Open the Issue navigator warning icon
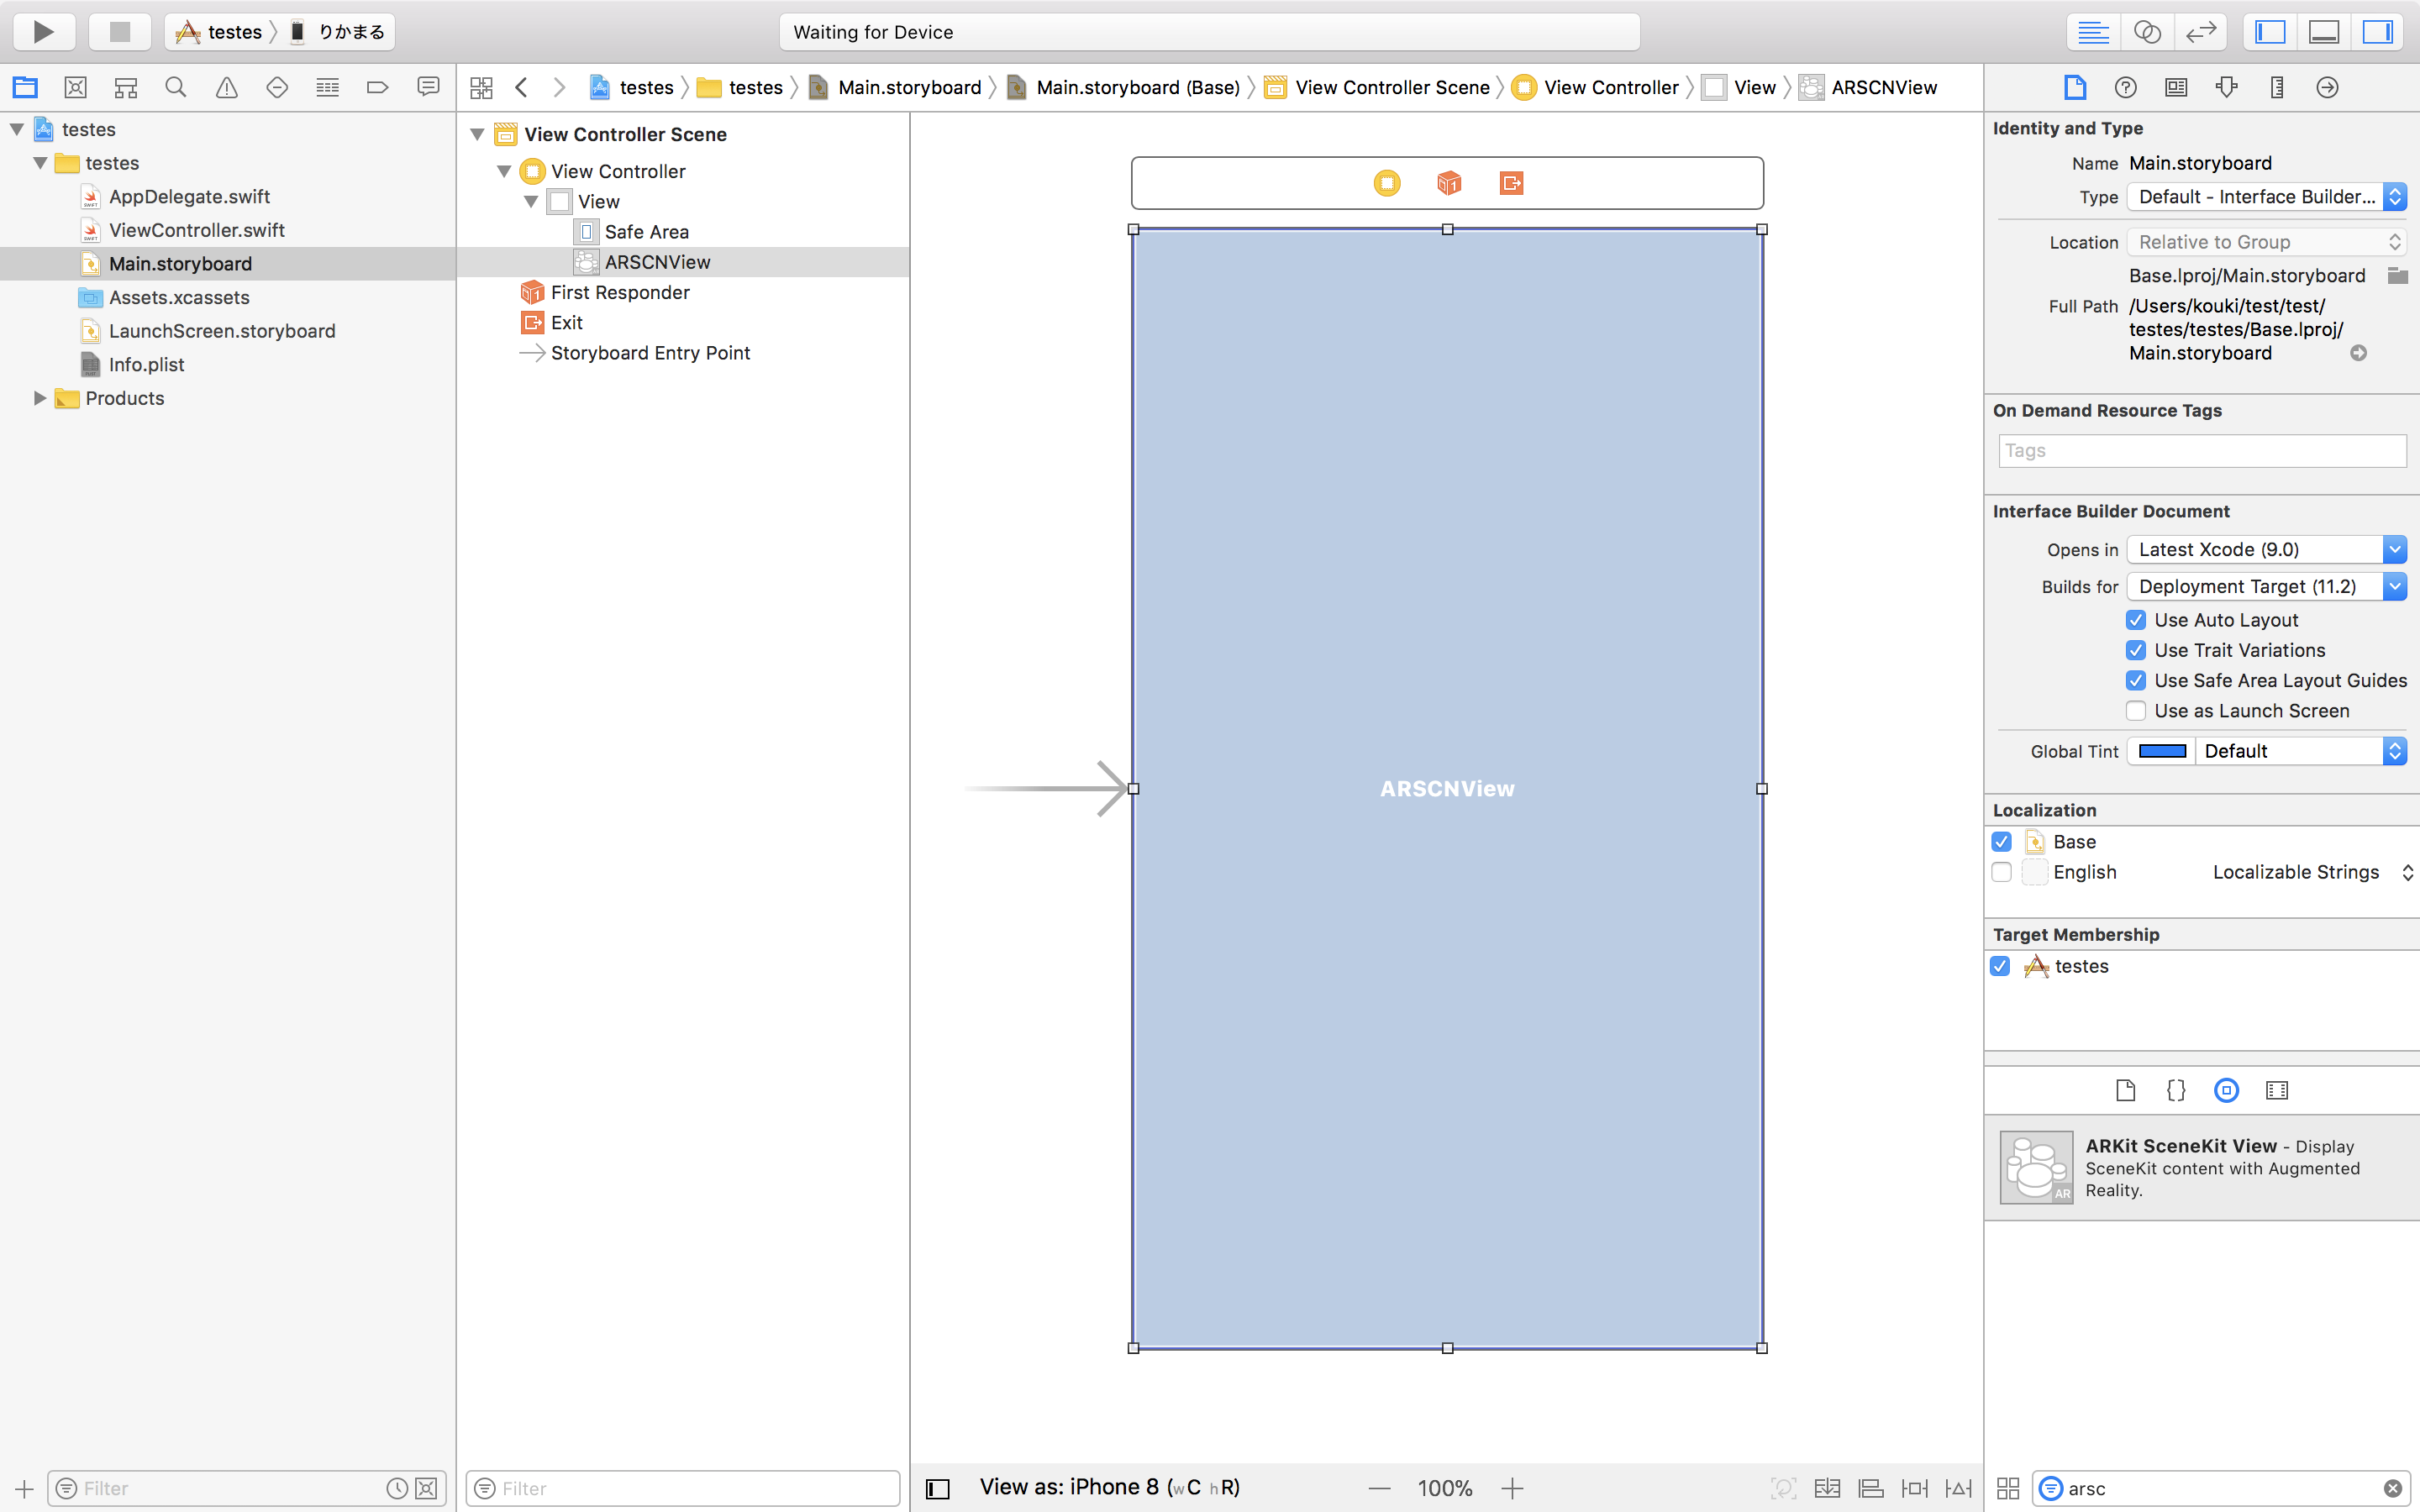The width and height of the screenshot is (2420, 1512). tap(227, 88)
